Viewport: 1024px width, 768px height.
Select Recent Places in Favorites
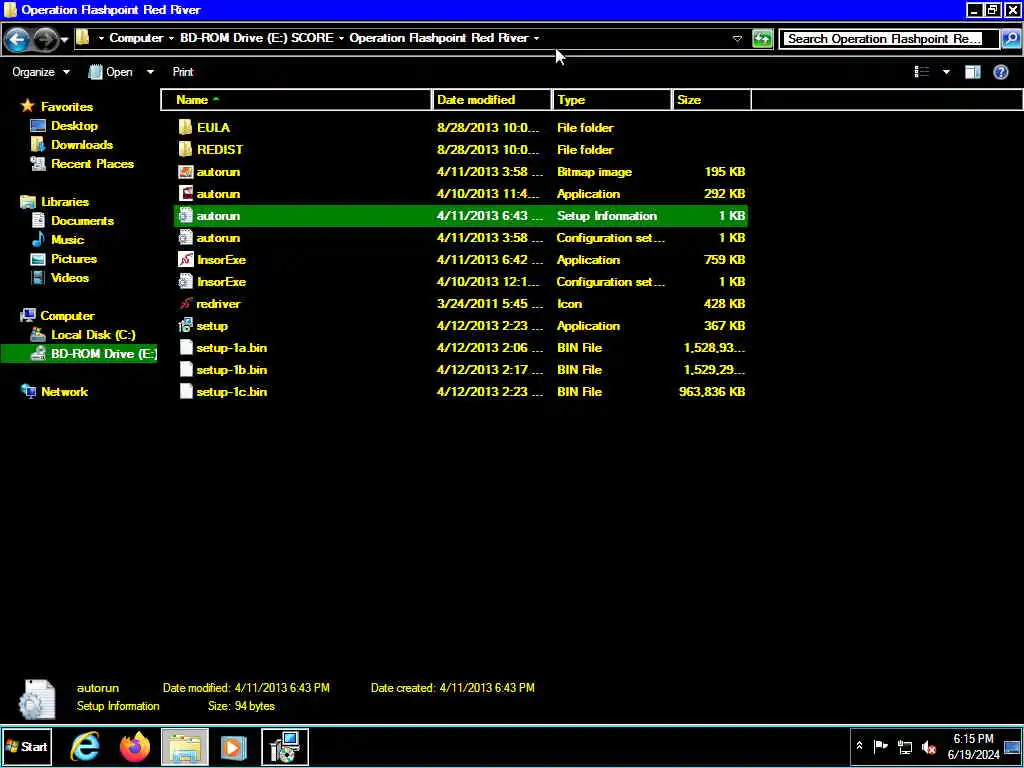pos(92,163)
